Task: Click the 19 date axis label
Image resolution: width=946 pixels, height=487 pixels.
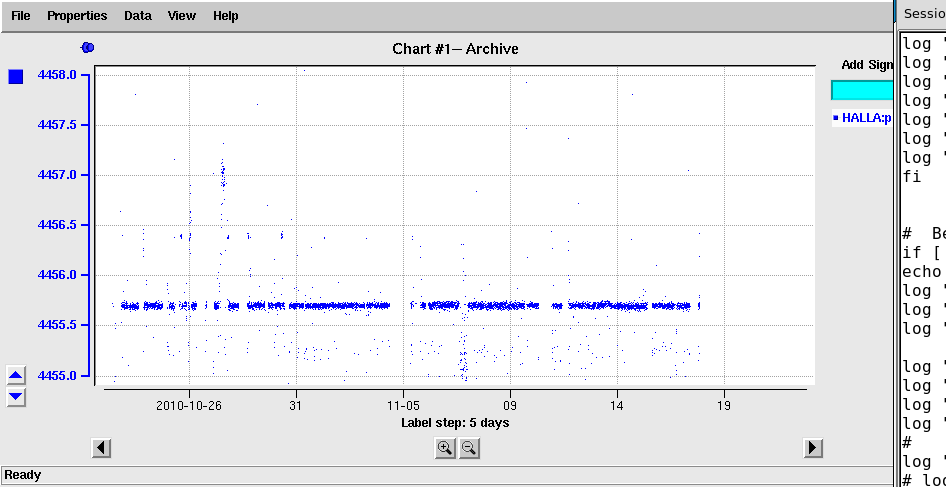Action: tap(724, 406)
